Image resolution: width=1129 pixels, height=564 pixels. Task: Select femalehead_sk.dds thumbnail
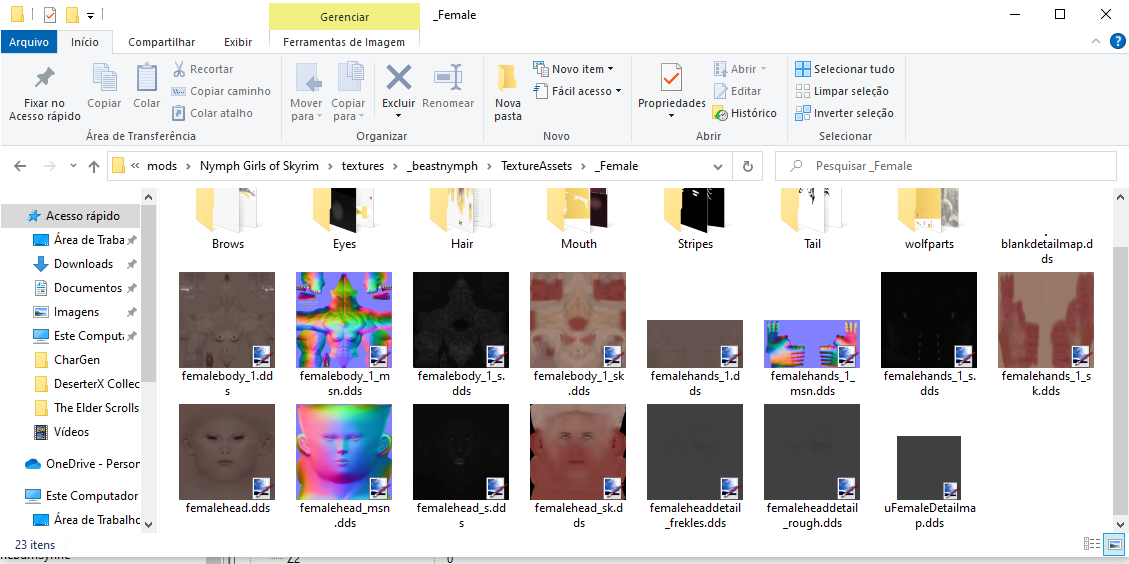pyautogui.click(x=577, y=452)
